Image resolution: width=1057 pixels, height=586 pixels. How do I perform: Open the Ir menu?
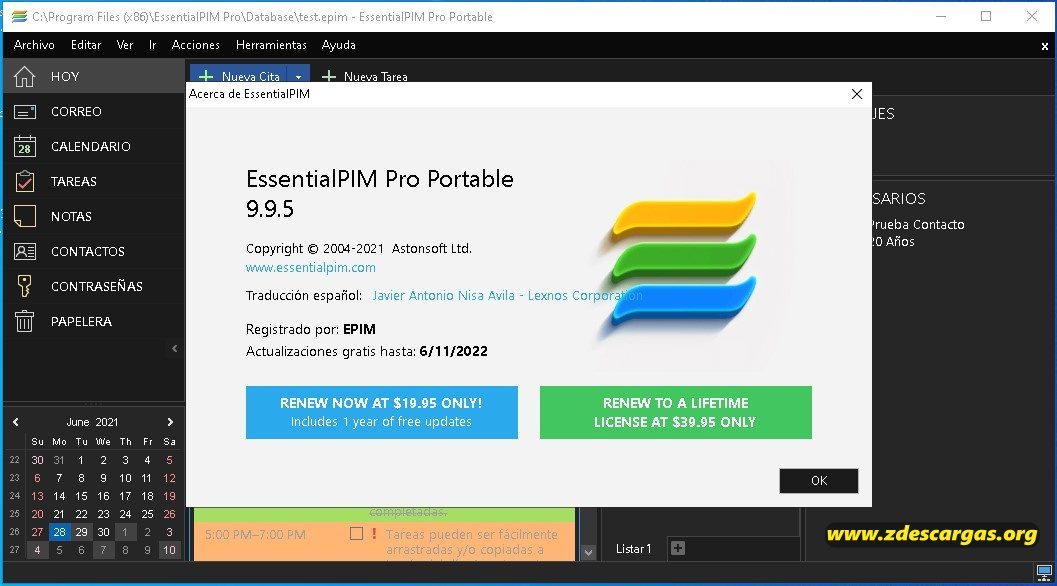(152, 45)
